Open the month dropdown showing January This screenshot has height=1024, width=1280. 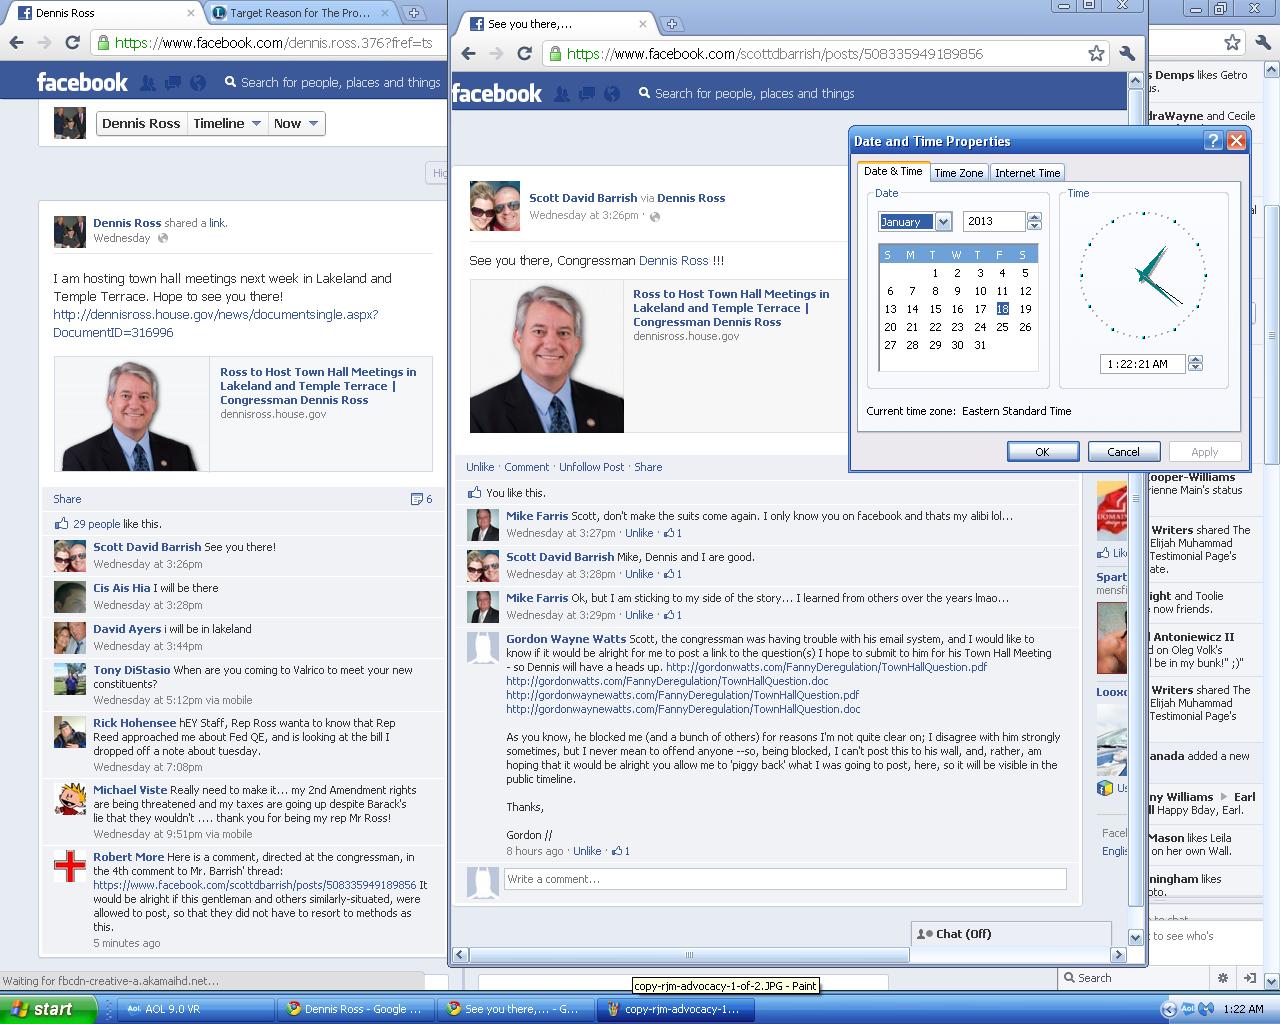943,222
